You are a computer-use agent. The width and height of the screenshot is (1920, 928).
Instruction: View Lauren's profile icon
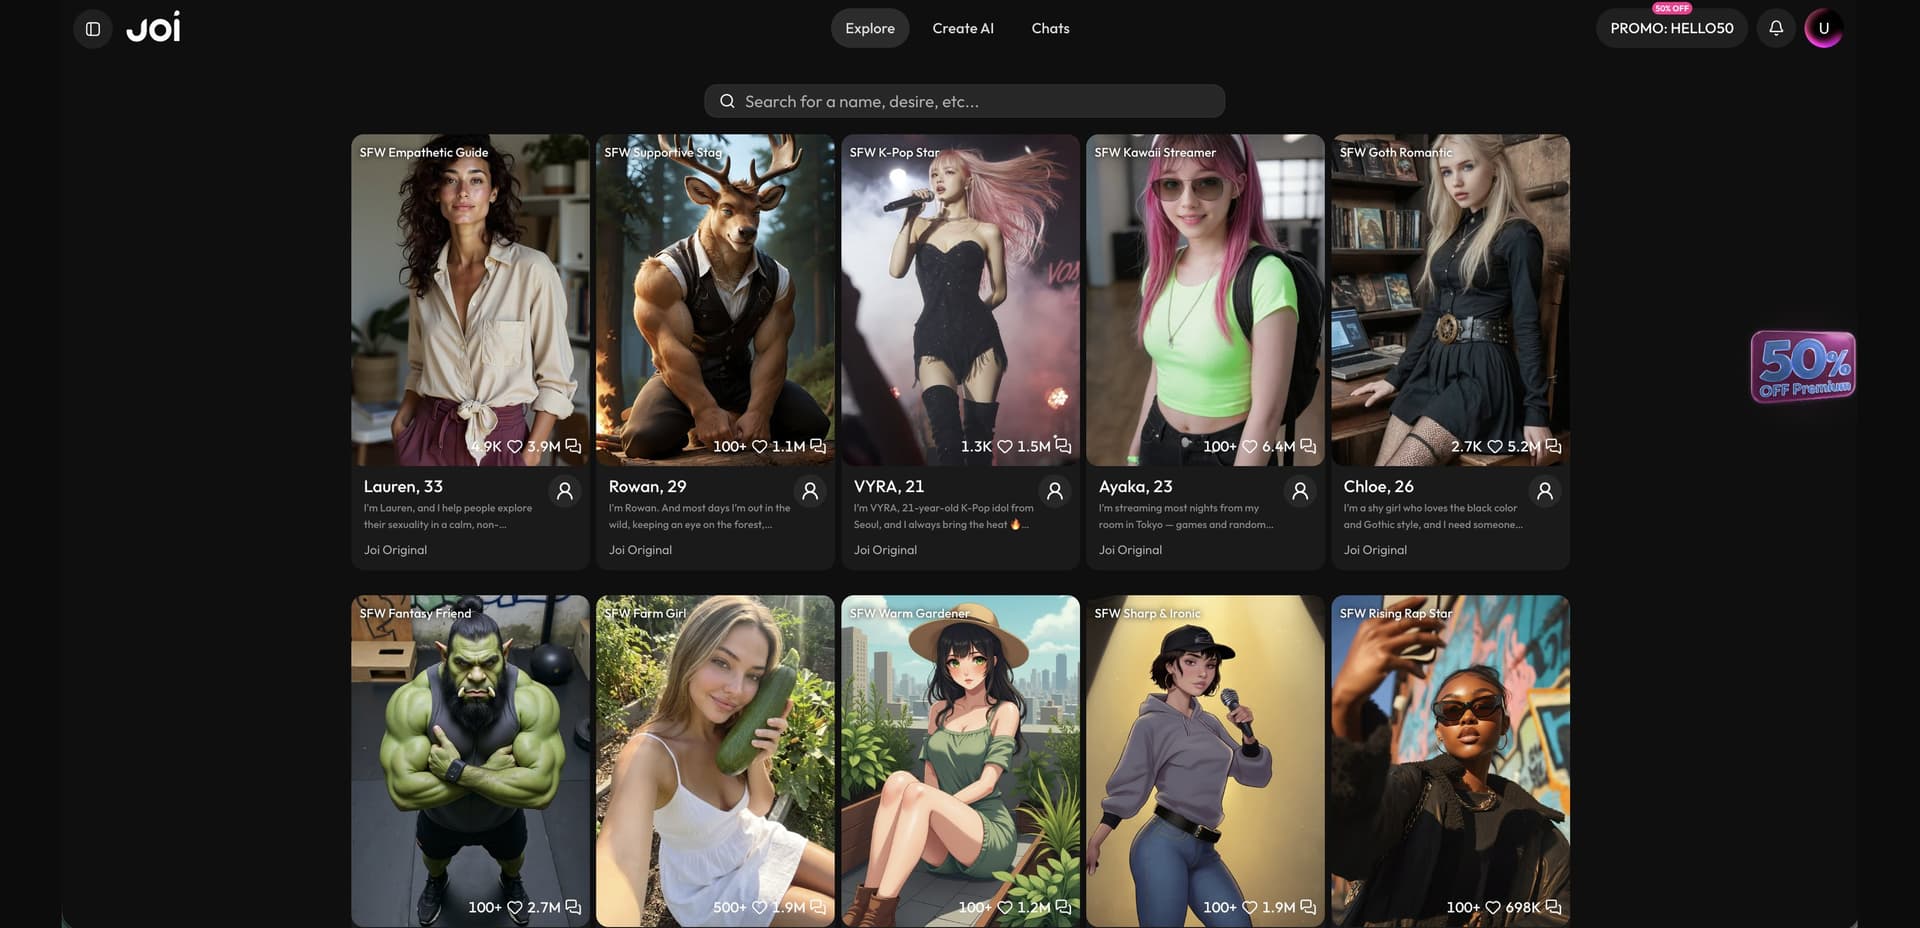pyautogui.click(x=564, y=491)
